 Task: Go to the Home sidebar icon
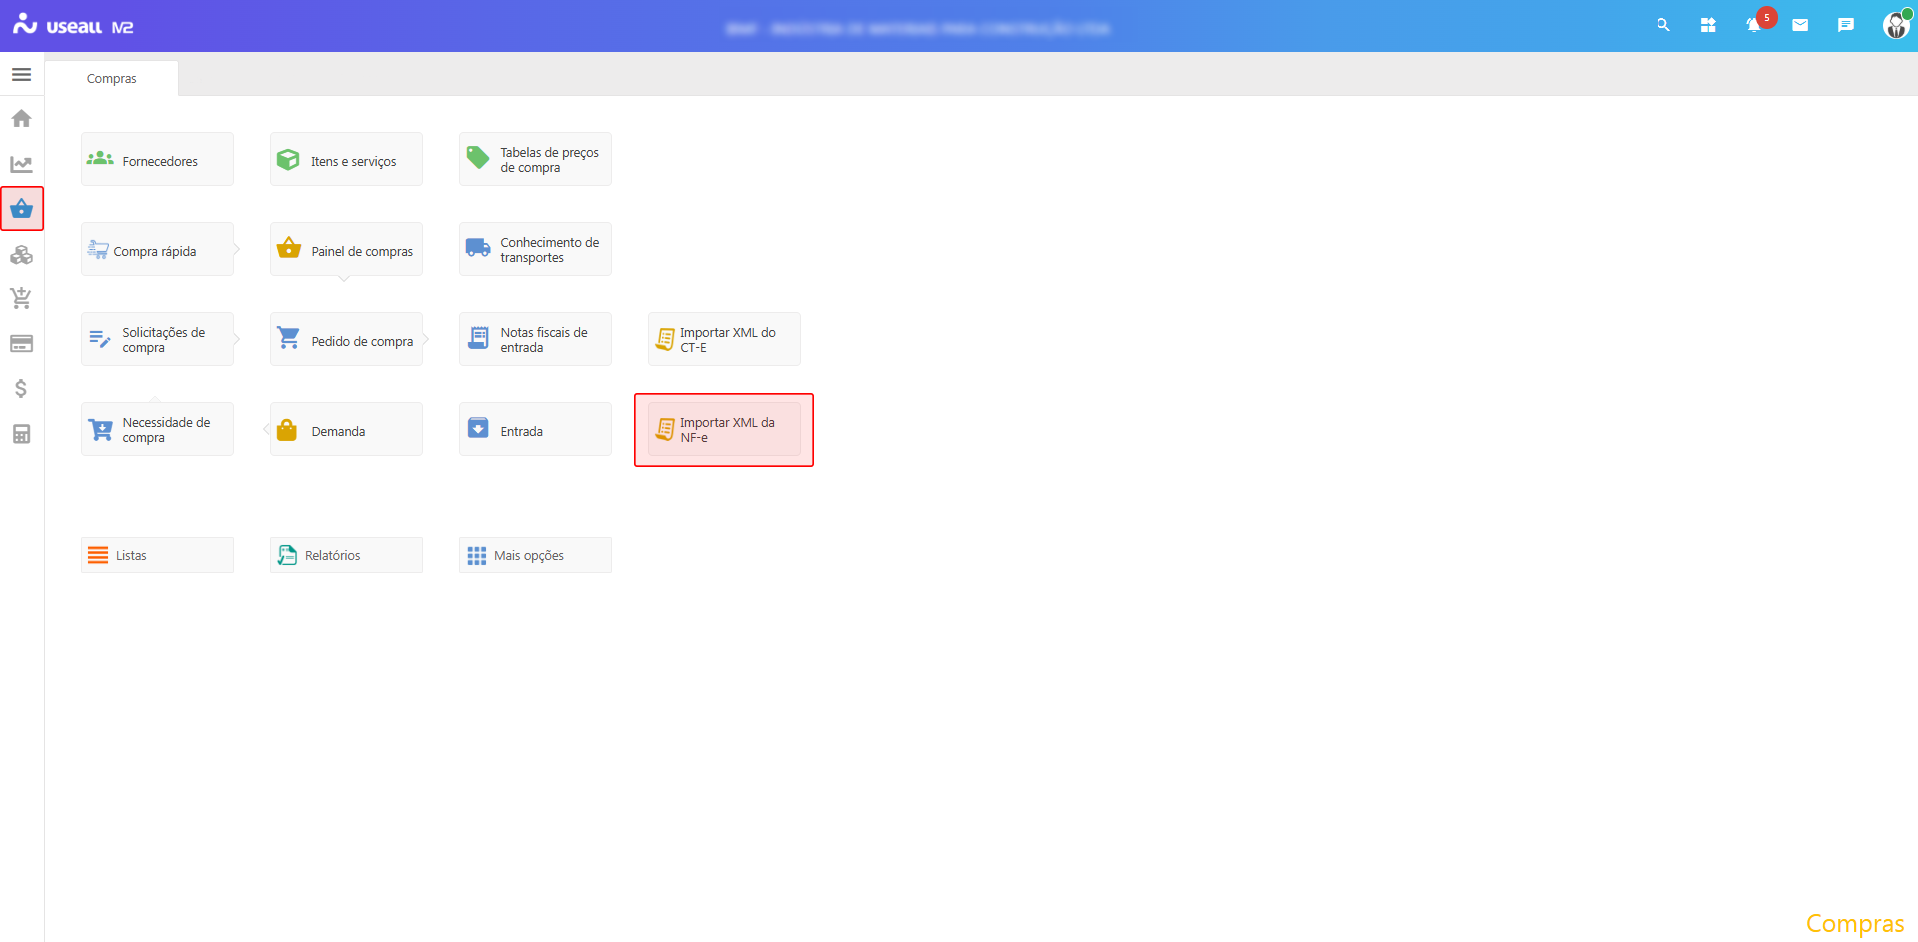point(21,119)
